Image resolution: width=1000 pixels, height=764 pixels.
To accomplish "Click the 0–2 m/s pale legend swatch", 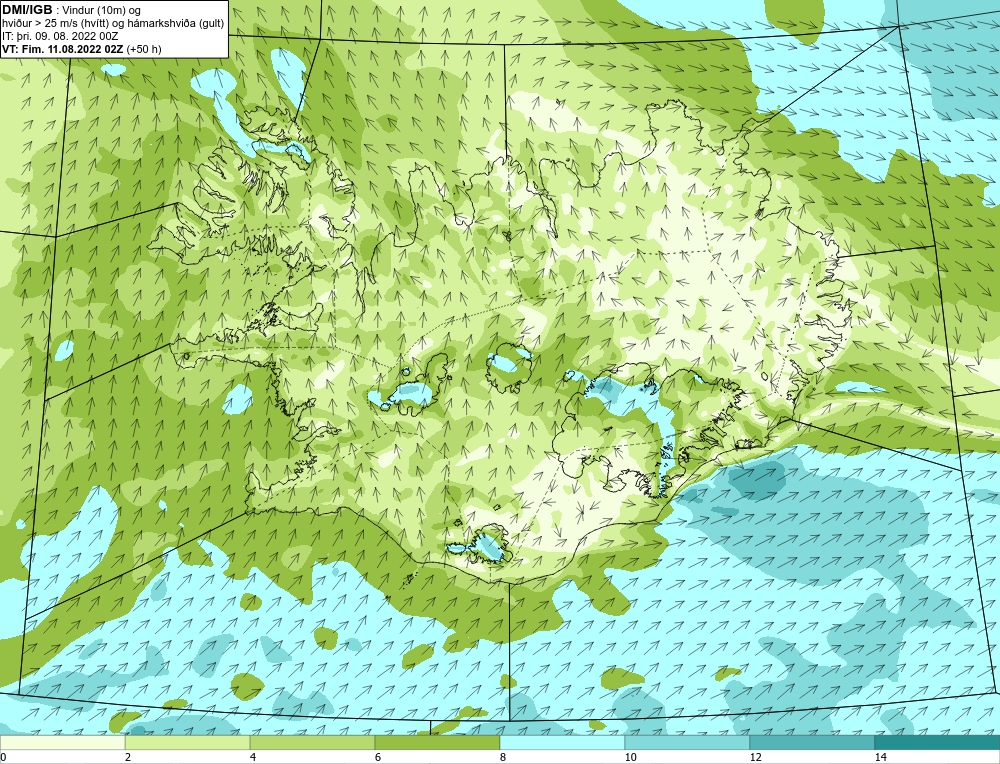I will point(62,742).
